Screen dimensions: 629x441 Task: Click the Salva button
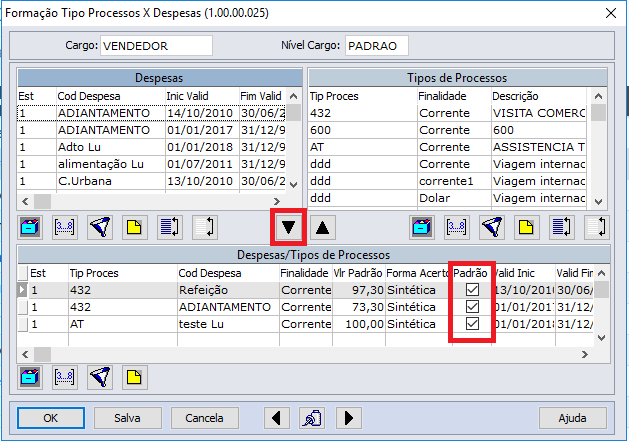[128, 418]
